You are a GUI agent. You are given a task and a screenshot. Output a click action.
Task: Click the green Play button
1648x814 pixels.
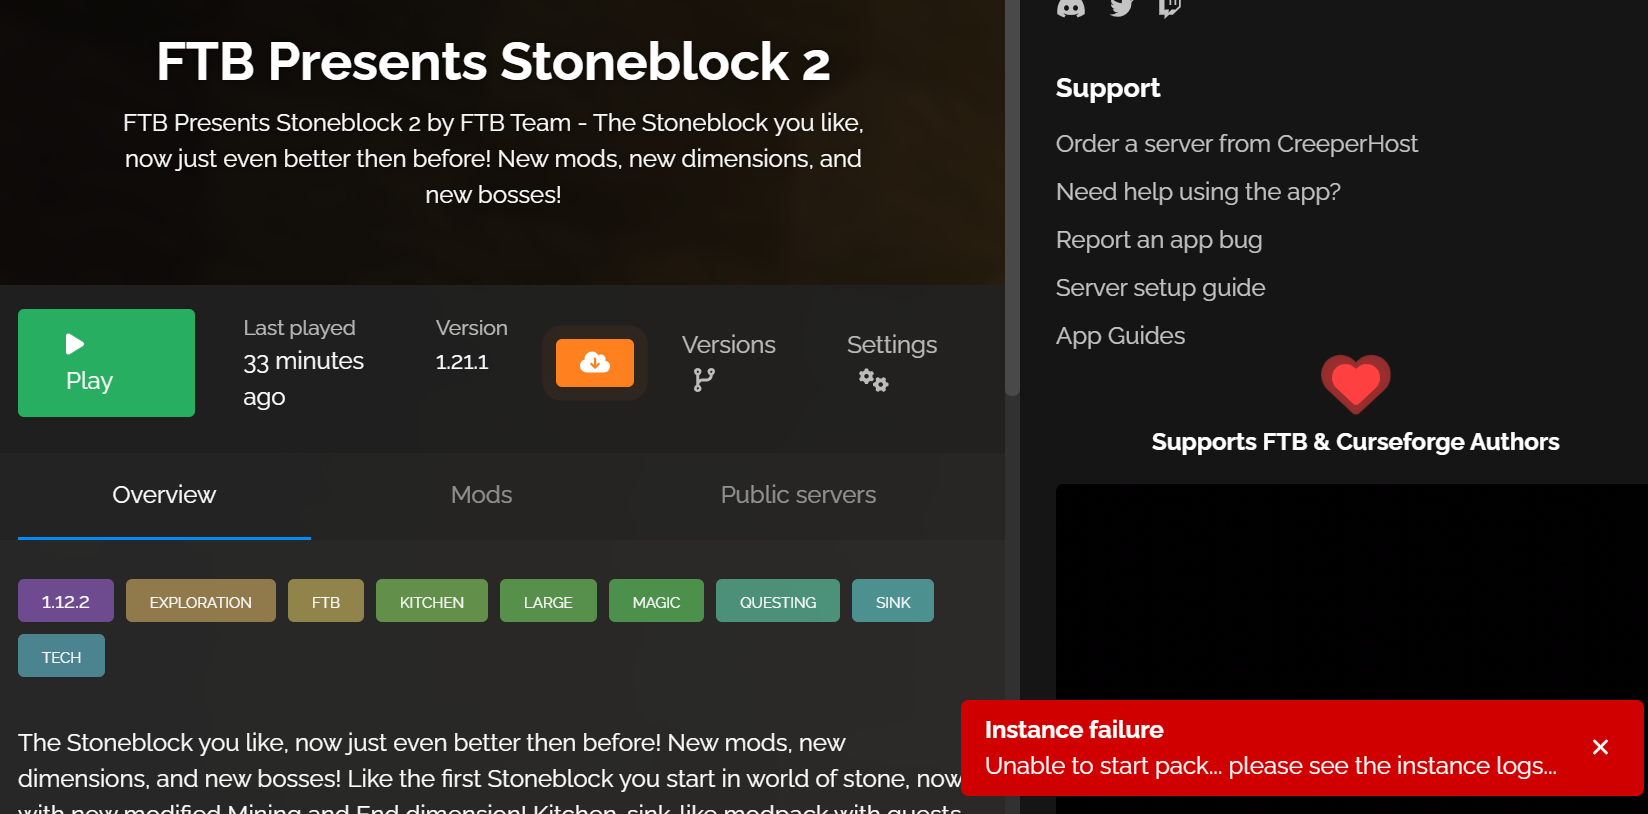click(106, 363)
